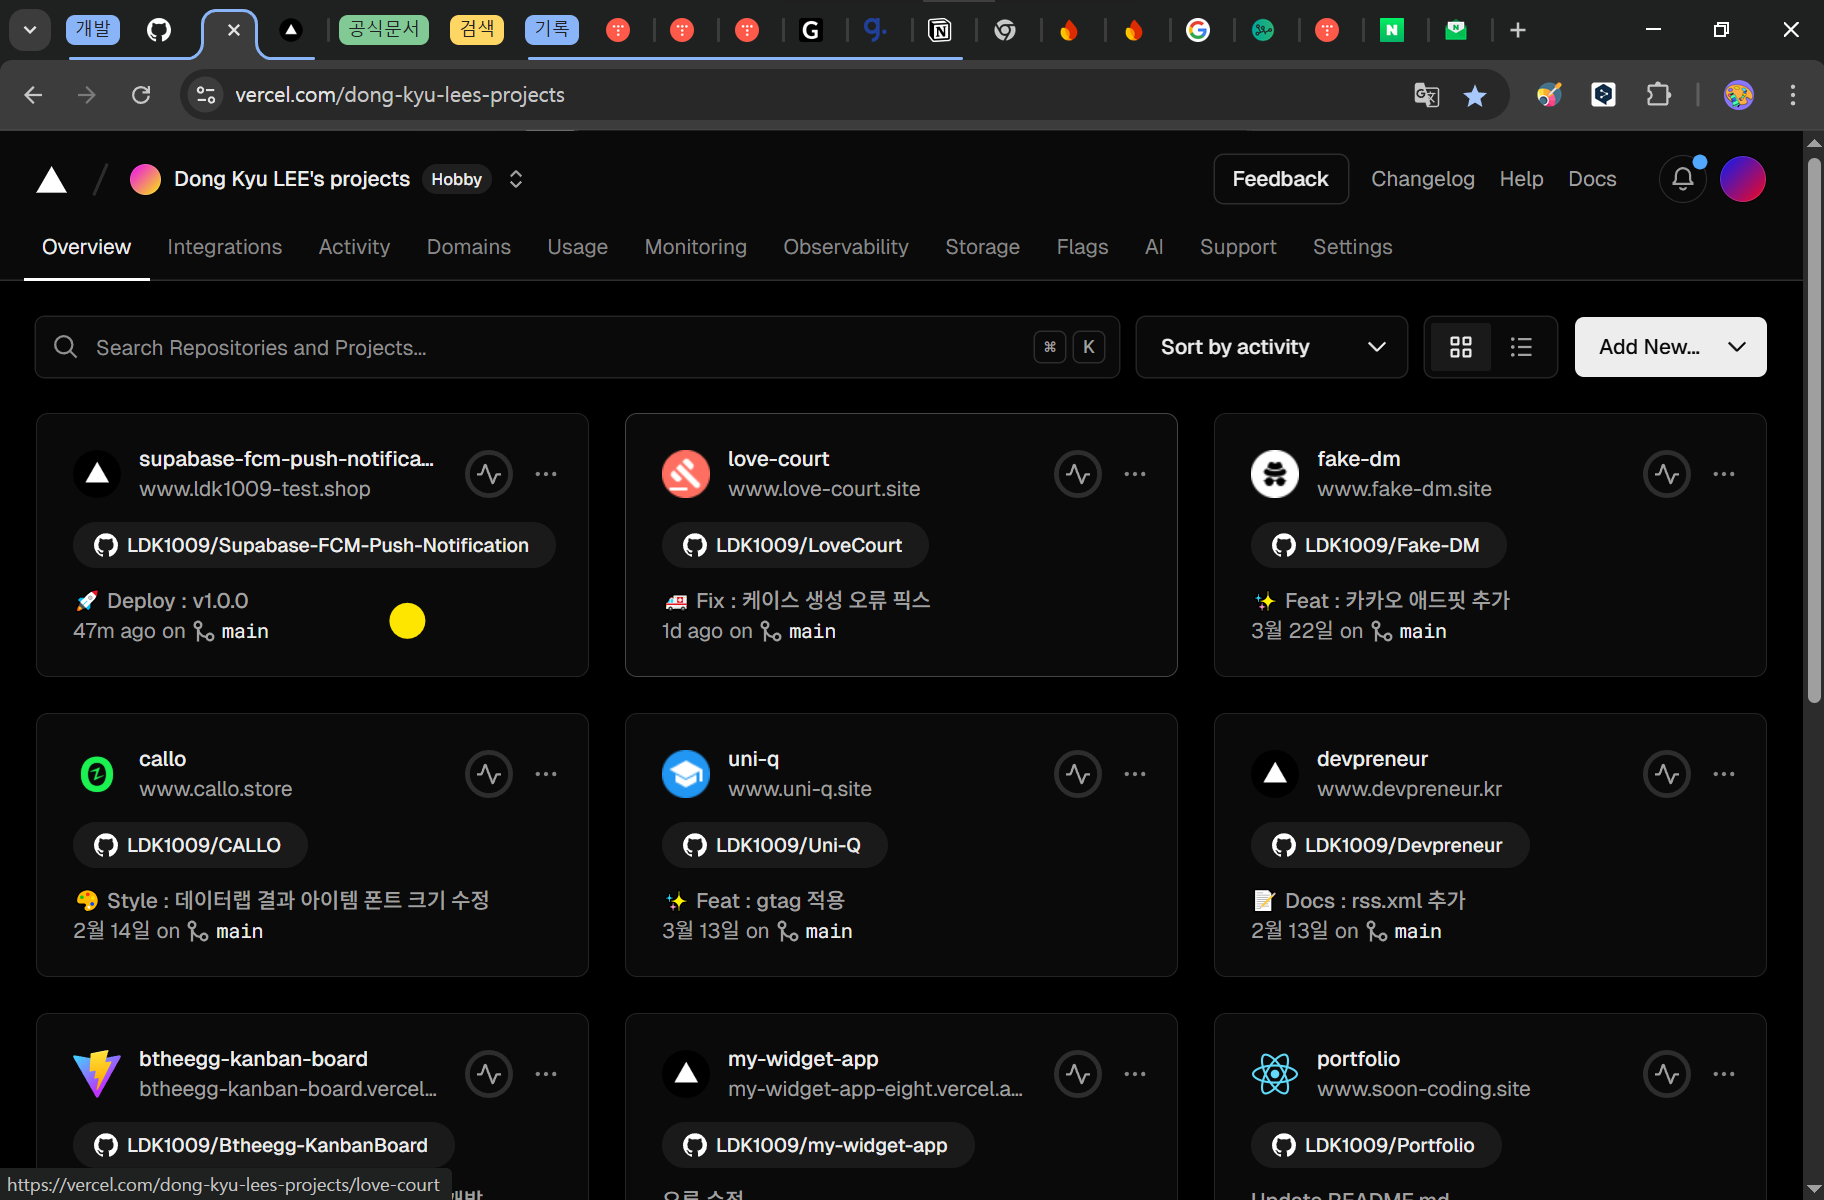The image size is (1824, 1200).
Task: Open the team switcher chevrons
Action: [516, 179]
